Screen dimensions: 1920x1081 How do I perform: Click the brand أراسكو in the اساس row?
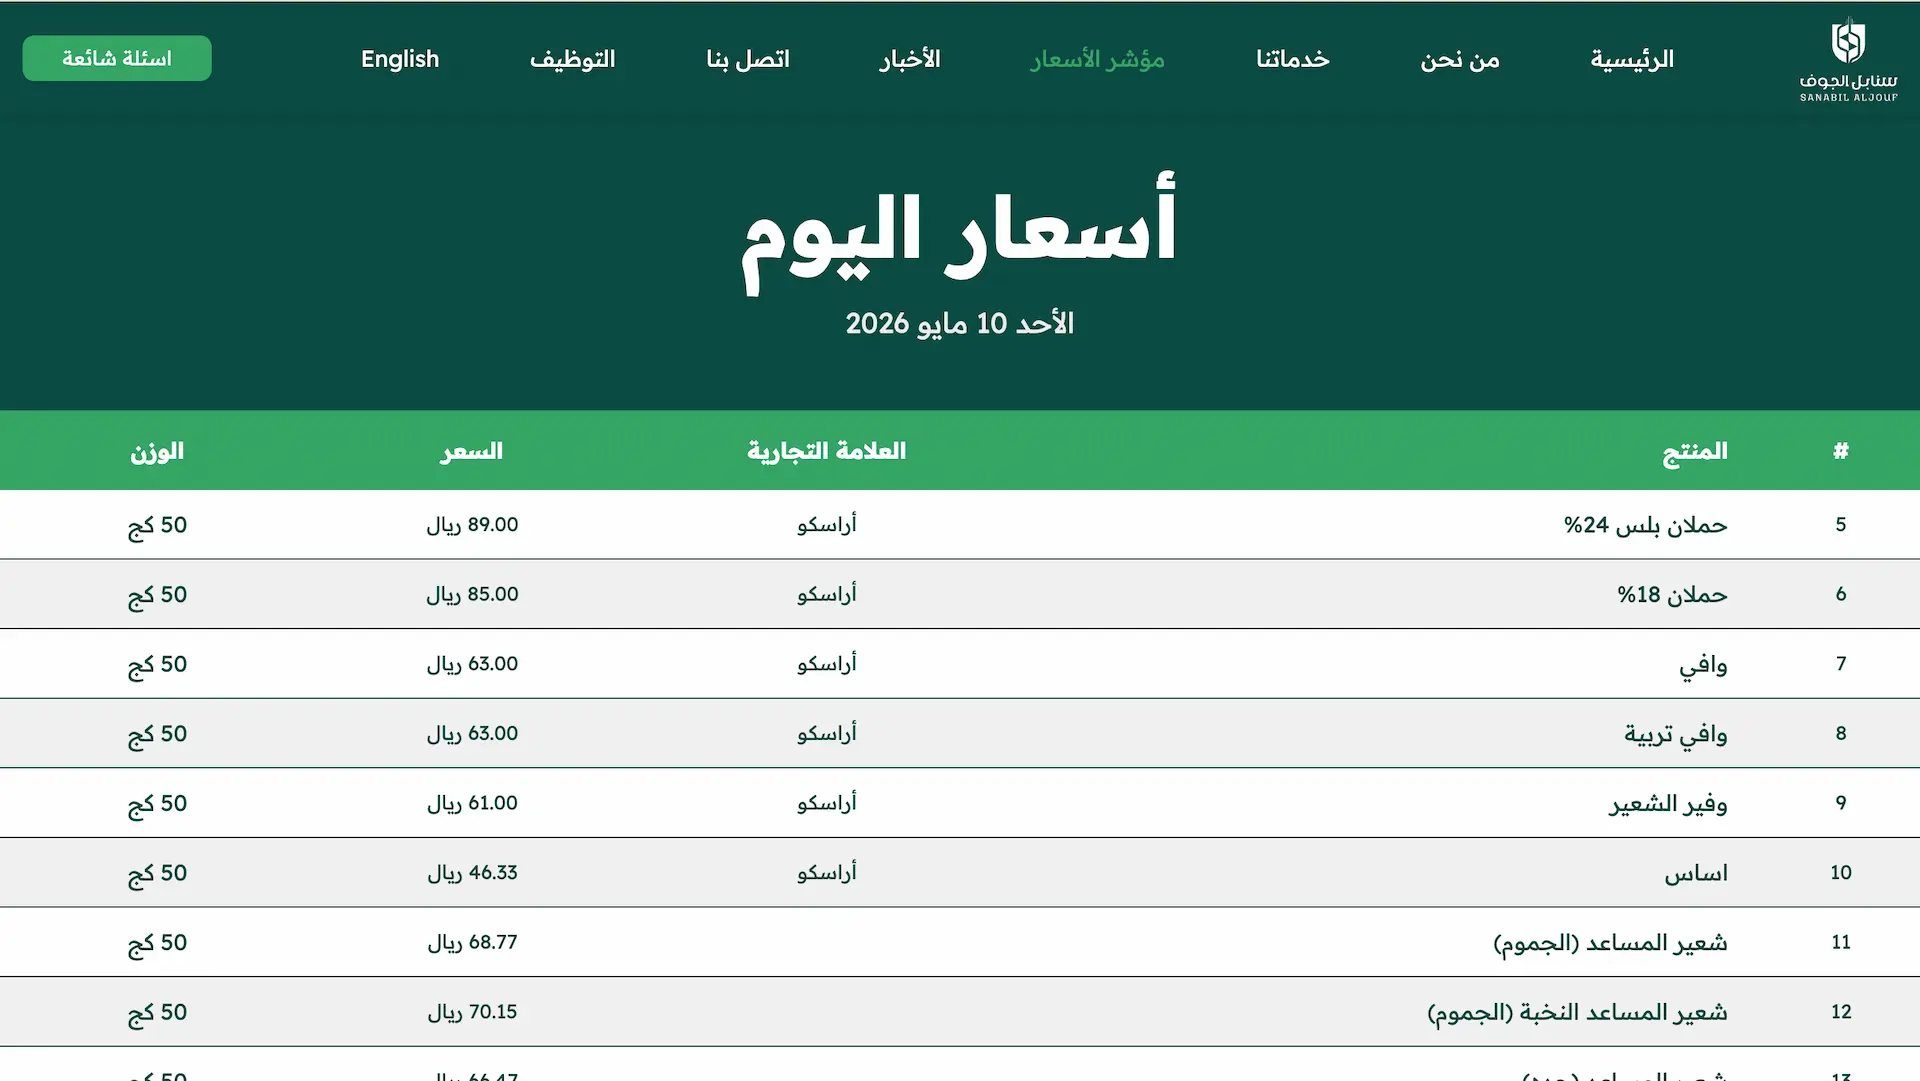[827, 873]
